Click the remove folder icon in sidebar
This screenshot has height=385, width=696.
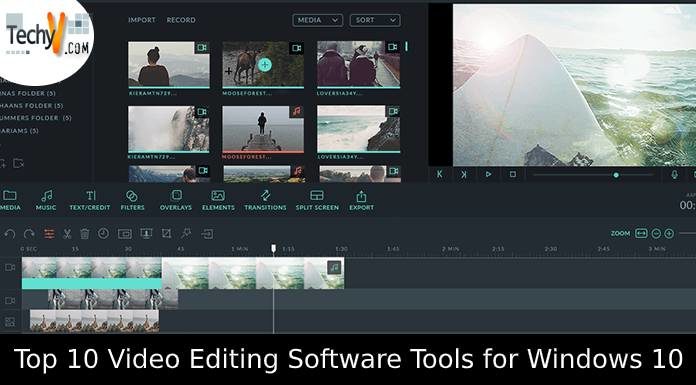[x=18, y=163]
